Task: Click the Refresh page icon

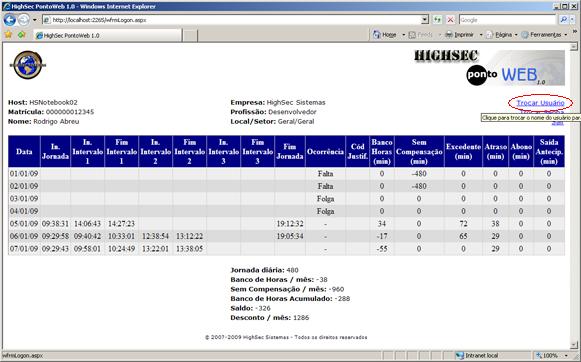Action: (438, 20)
